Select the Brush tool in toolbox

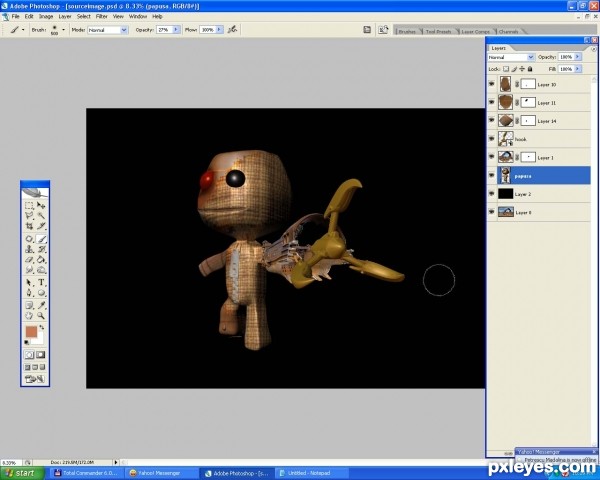41,239
